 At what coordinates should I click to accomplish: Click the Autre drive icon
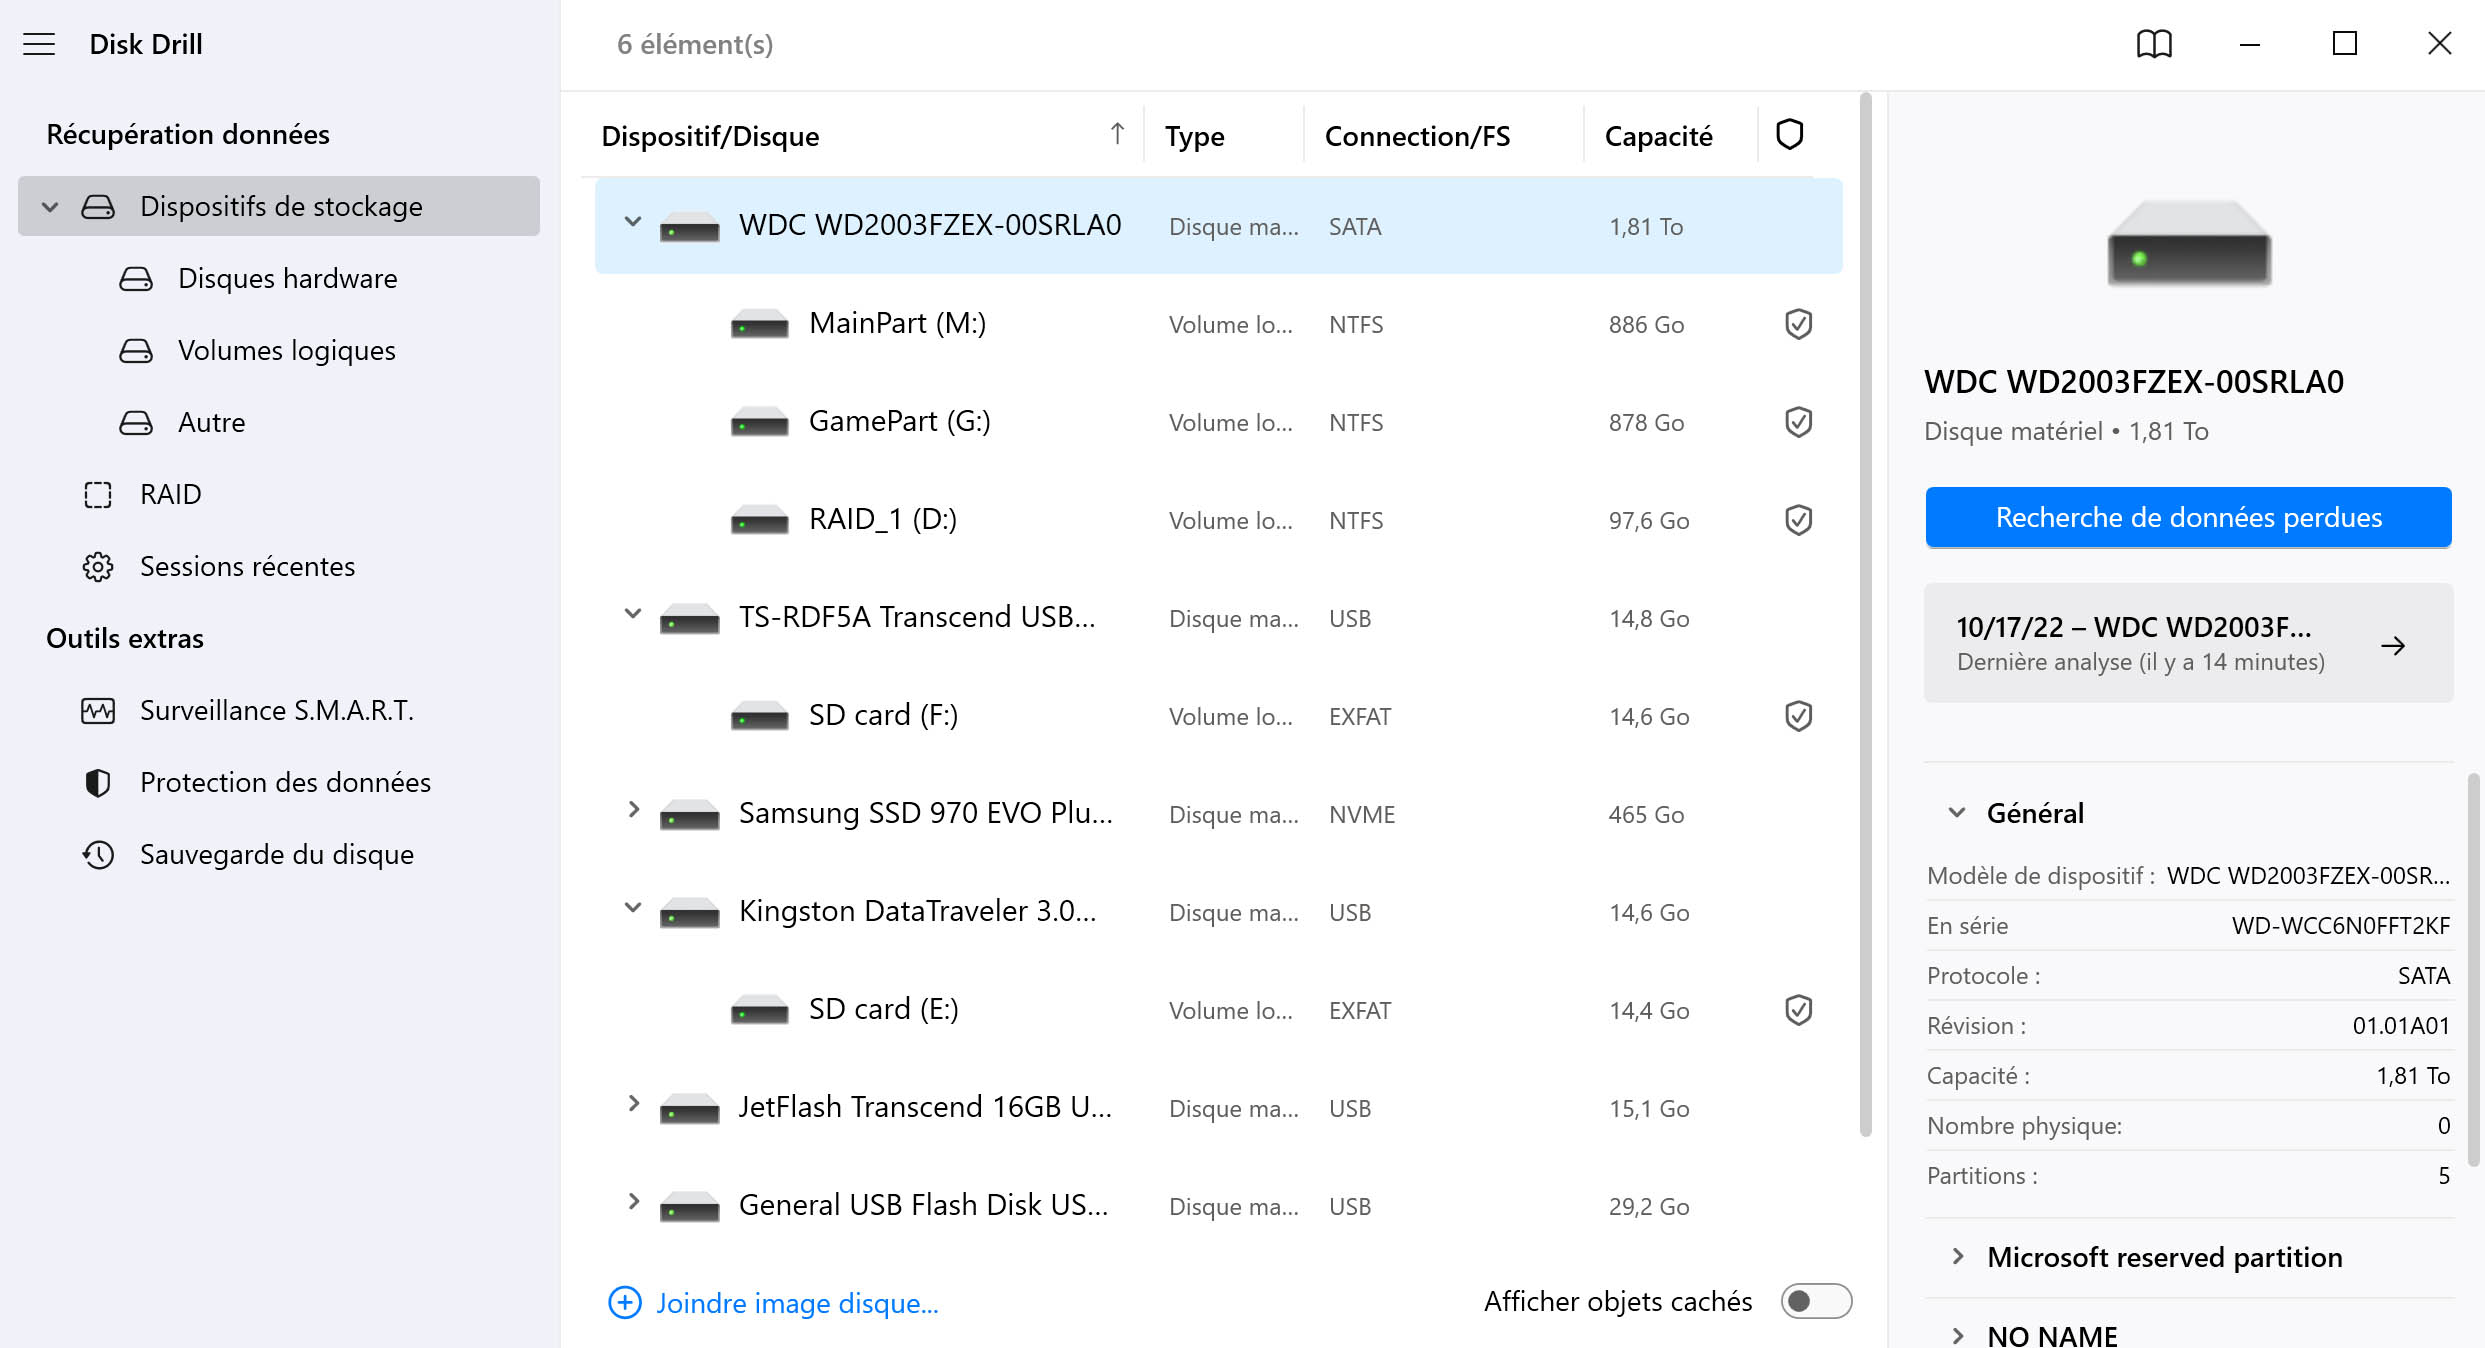pos(136,423)
